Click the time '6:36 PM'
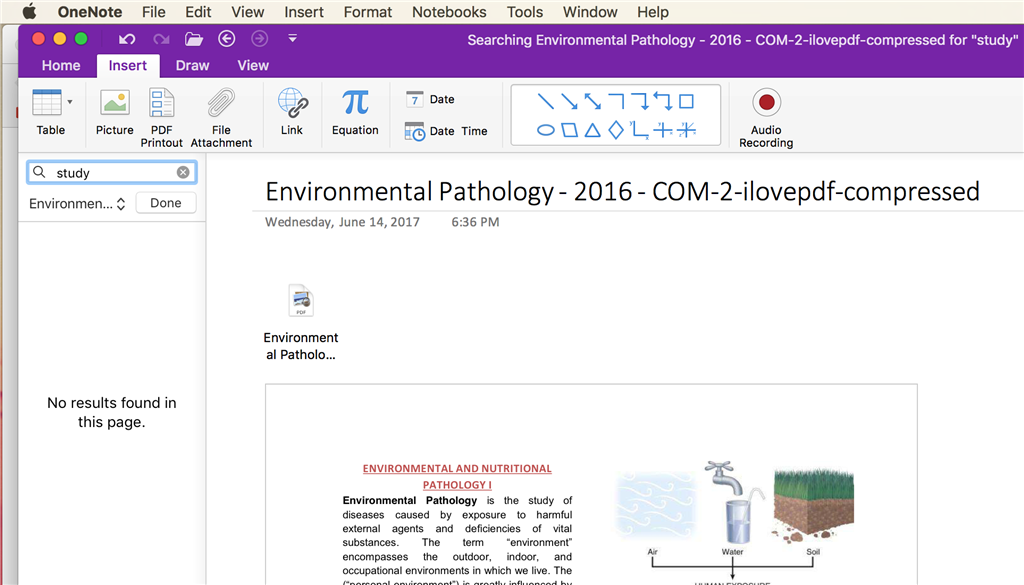Viewport: 1024px width, 585px height. click(475, 222)
